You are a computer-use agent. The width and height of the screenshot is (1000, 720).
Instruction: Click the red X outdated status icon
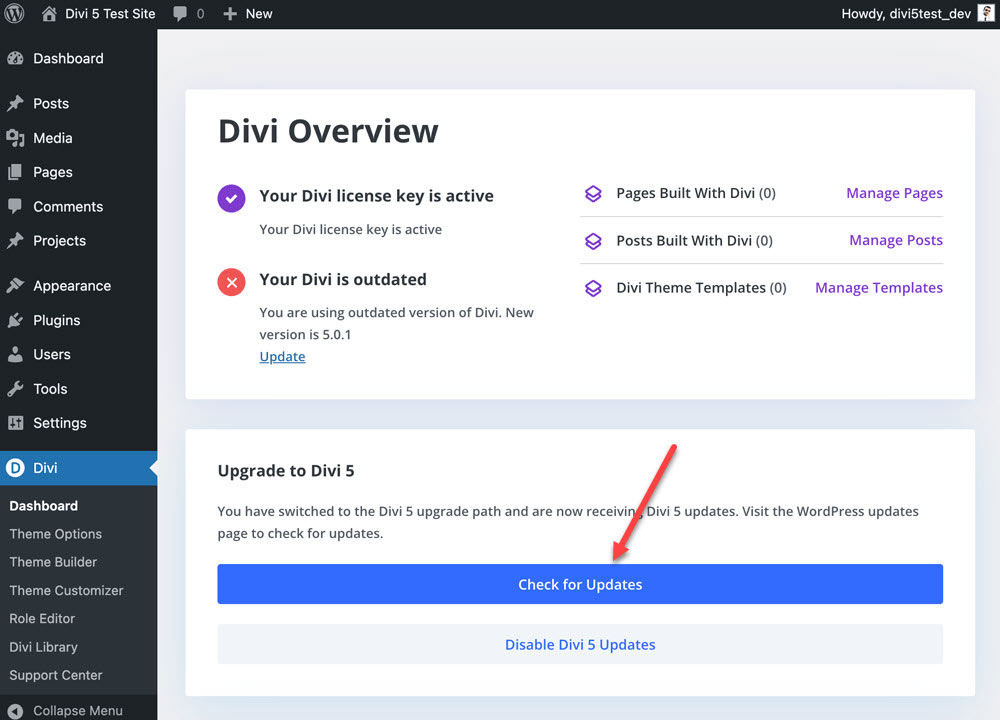[x=232, y=282]
